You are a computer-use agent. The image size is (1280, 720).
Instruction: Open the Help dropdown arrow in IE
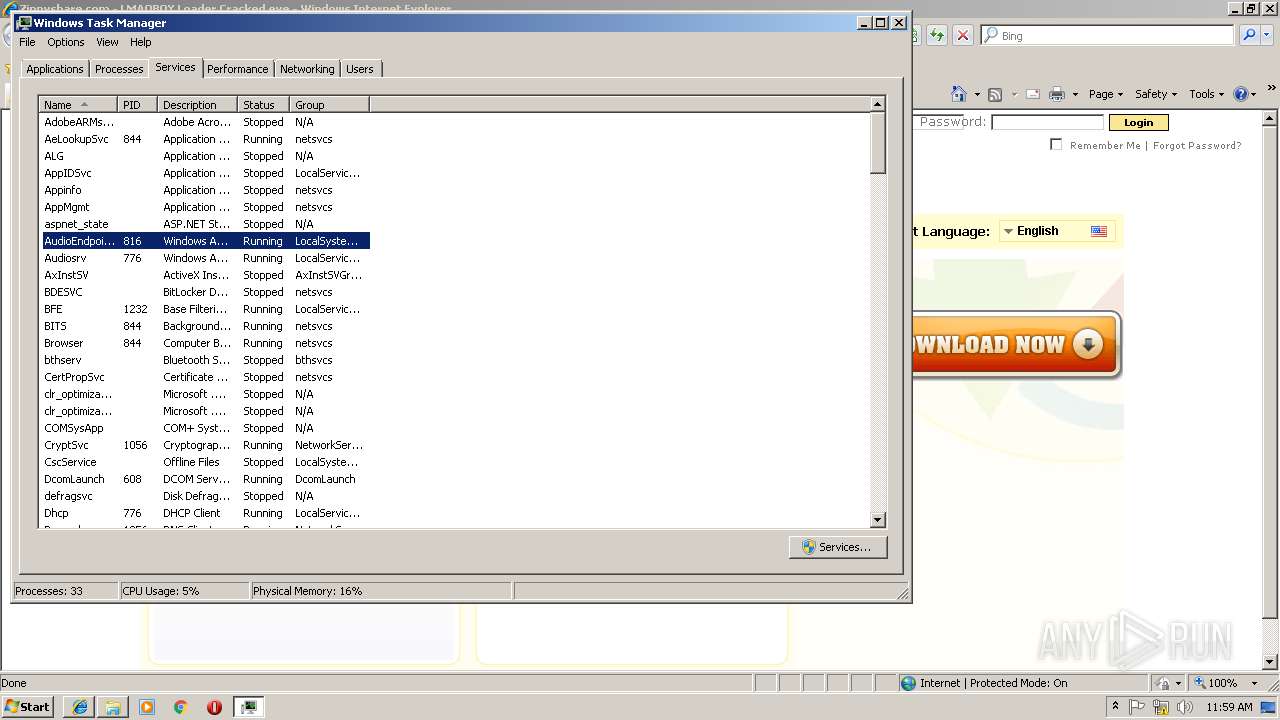(1254, 95)
